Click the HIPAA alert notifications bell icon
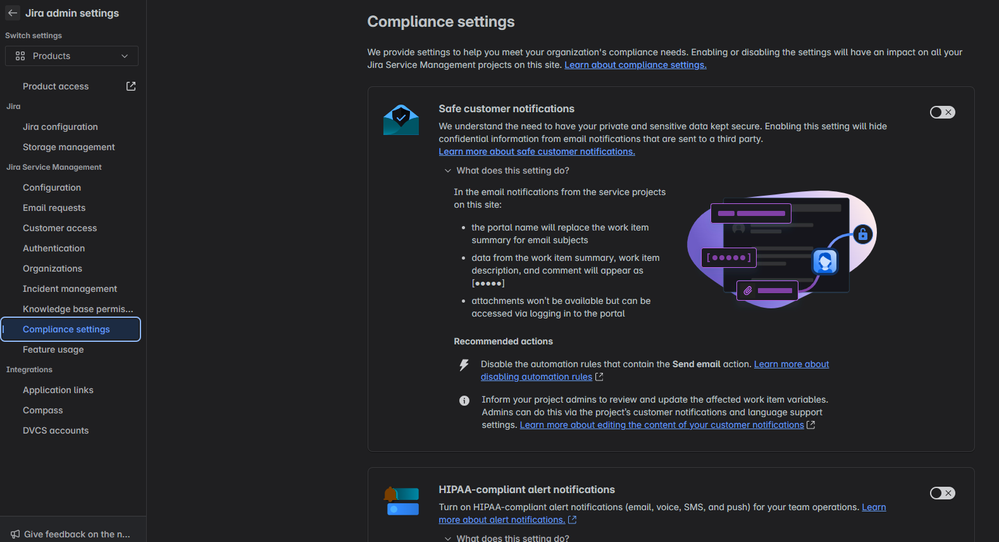 point(401,501)
